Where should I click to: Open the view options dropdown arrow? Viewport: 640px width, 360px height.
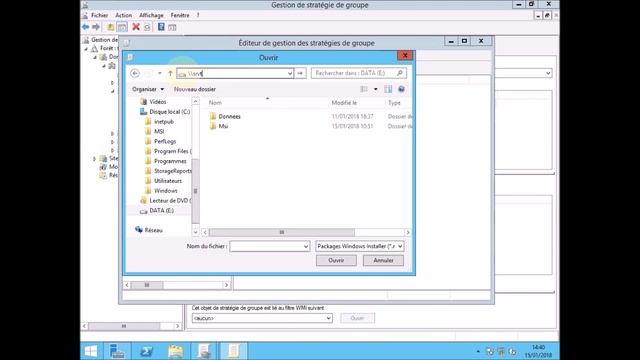click(376, 89)
